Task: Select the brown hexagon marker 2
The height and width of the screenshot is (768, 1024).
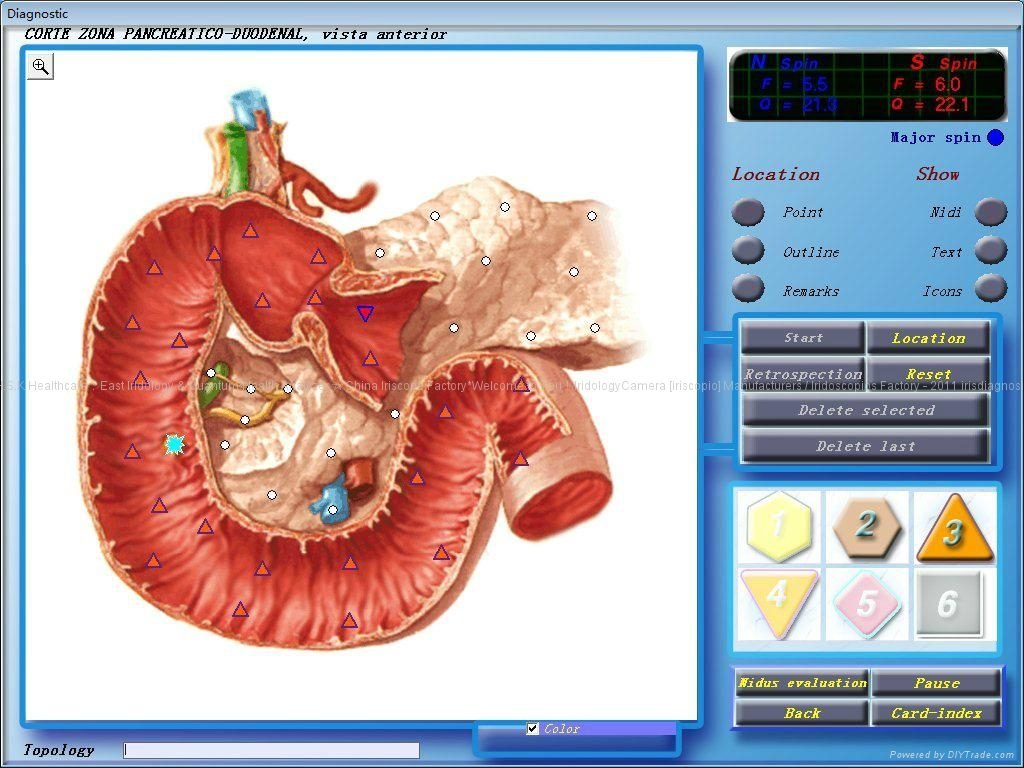Action: tap(866, 525)
